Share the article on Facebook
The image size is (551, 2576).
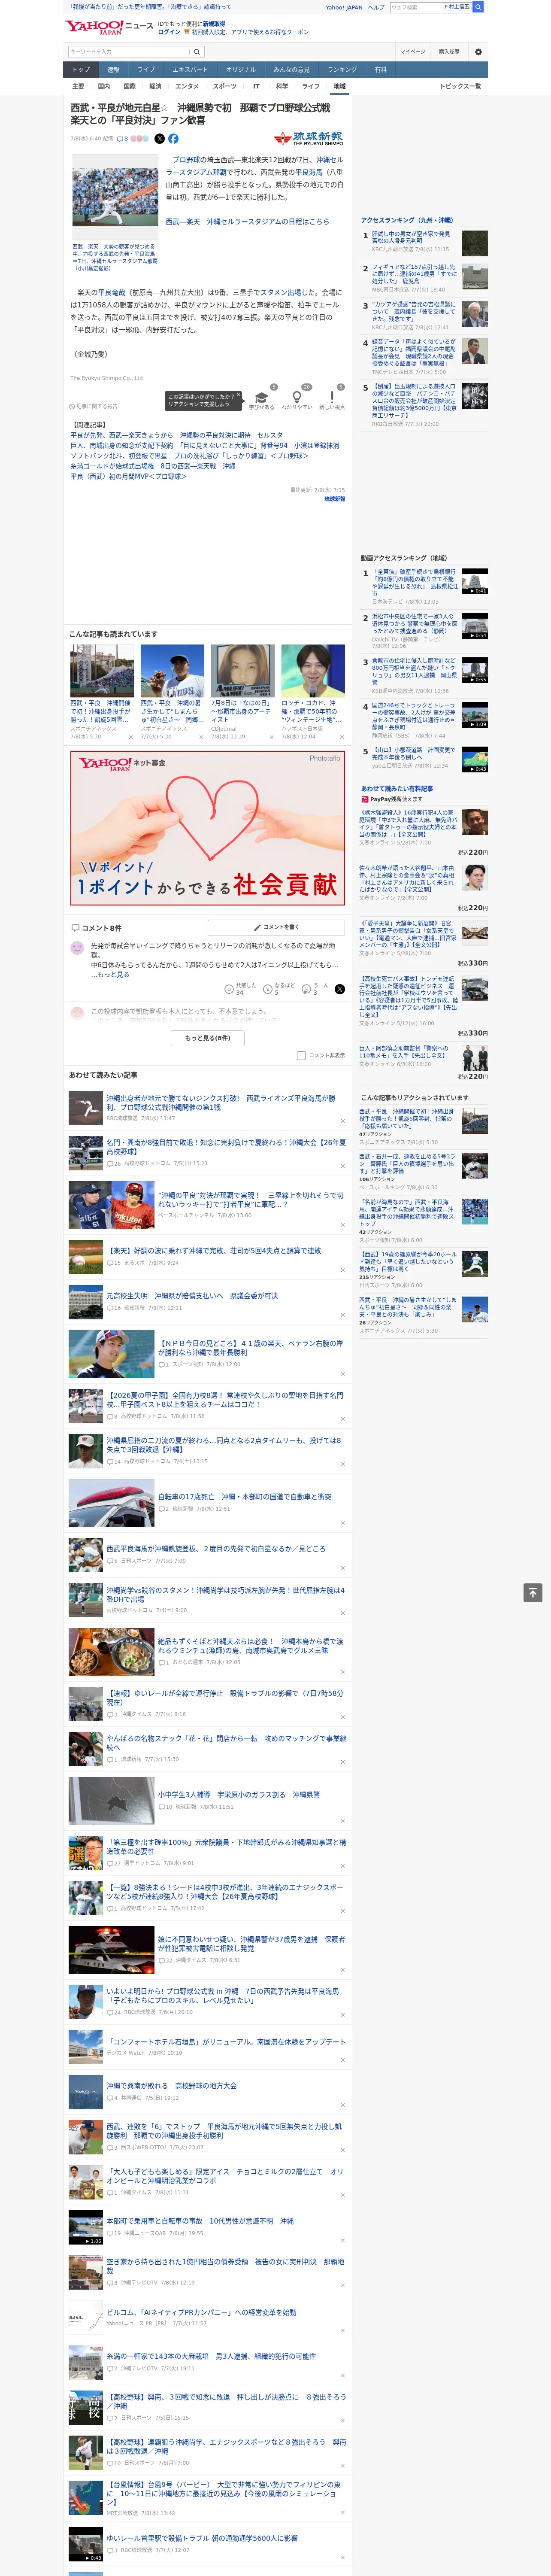[x=173, y=139]
